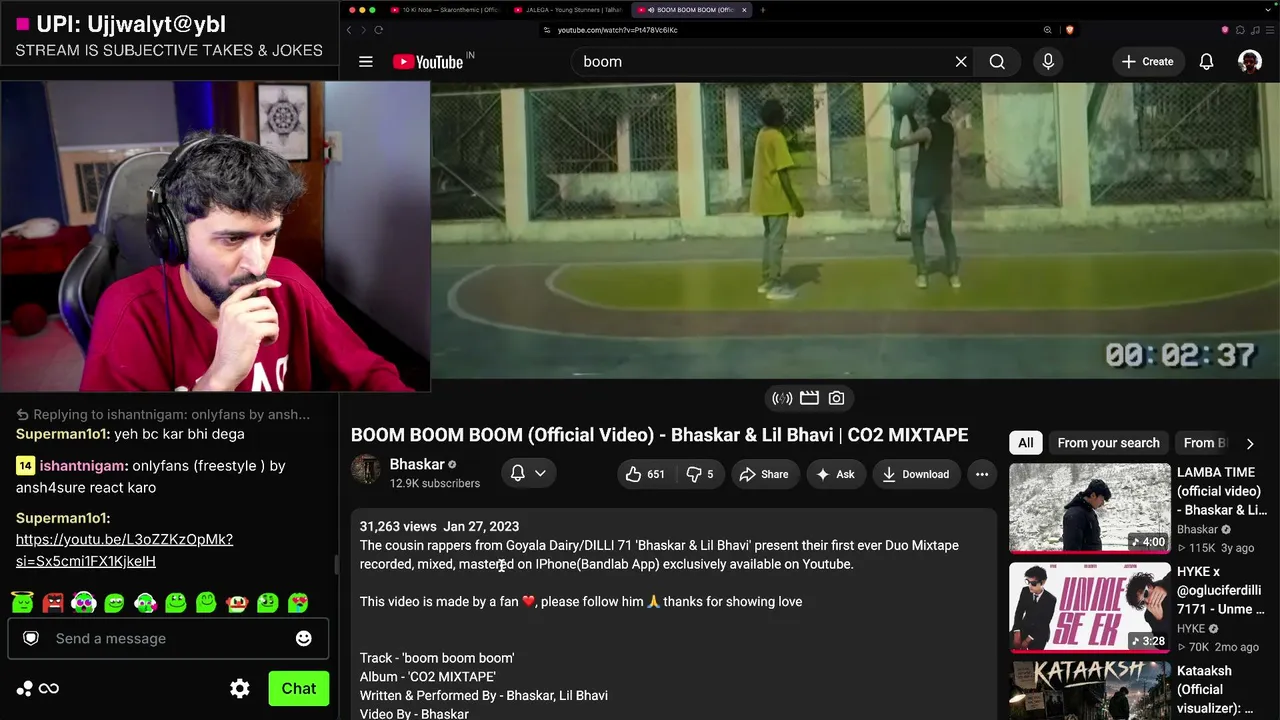This screenshot has height=720, width=1280.
Task: Click '12.9K subscribers' text
Action: [x=435, y=484]
